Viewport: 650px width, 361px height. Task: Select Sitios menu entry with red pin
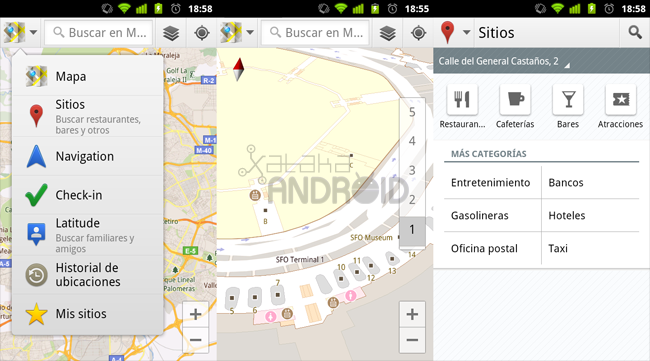click(87, 116)
